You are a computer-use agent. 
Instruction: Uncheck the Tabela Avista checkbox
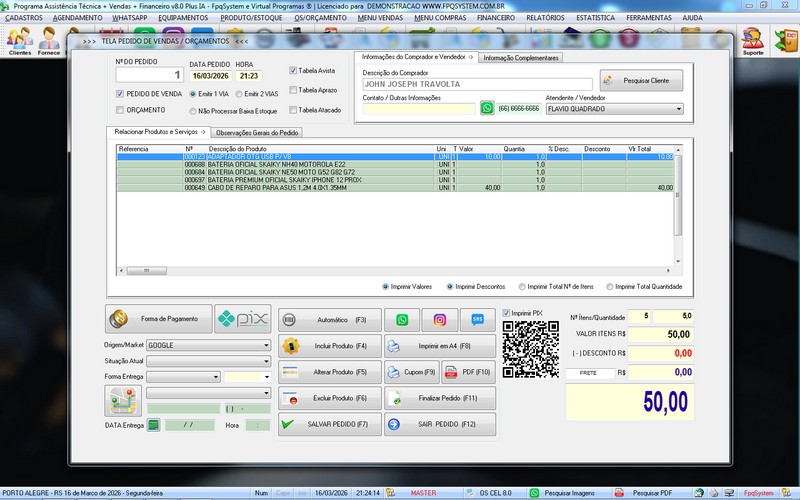pyautogui.click(x=293, y=71)
